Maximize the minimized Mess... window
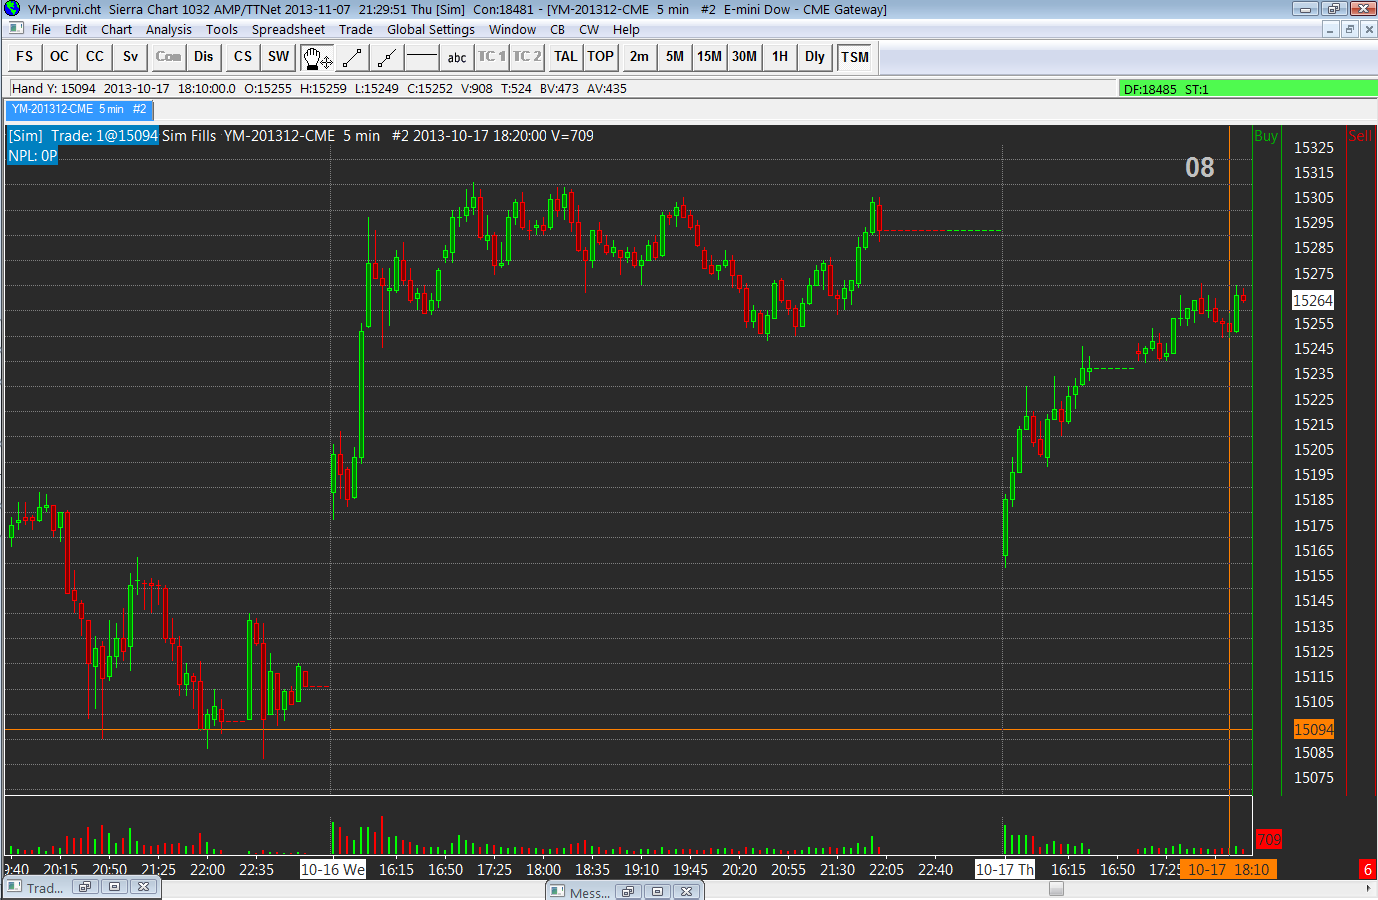This screenshot has width=1378, height=900. click(657, 891)
